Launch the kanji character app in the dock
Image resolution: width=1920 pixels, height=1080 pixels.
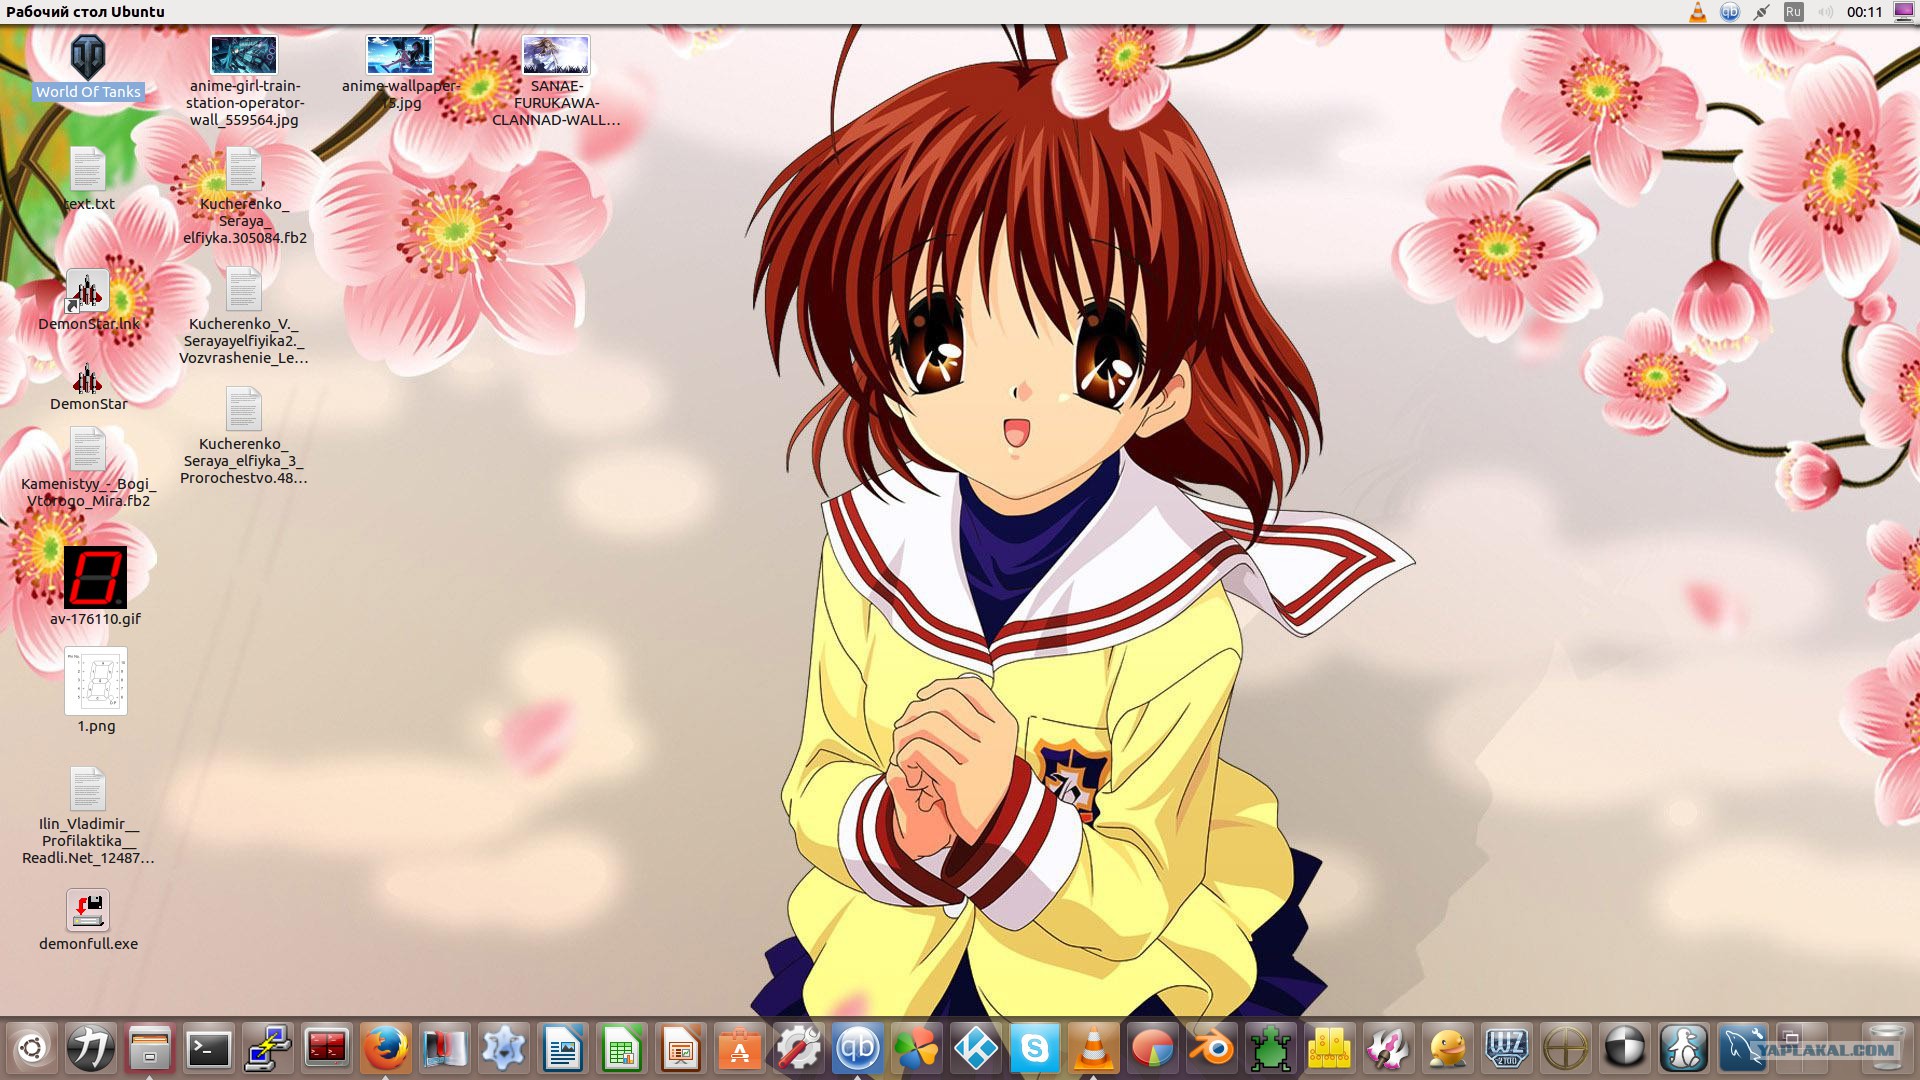click(x=91, y=1049)
